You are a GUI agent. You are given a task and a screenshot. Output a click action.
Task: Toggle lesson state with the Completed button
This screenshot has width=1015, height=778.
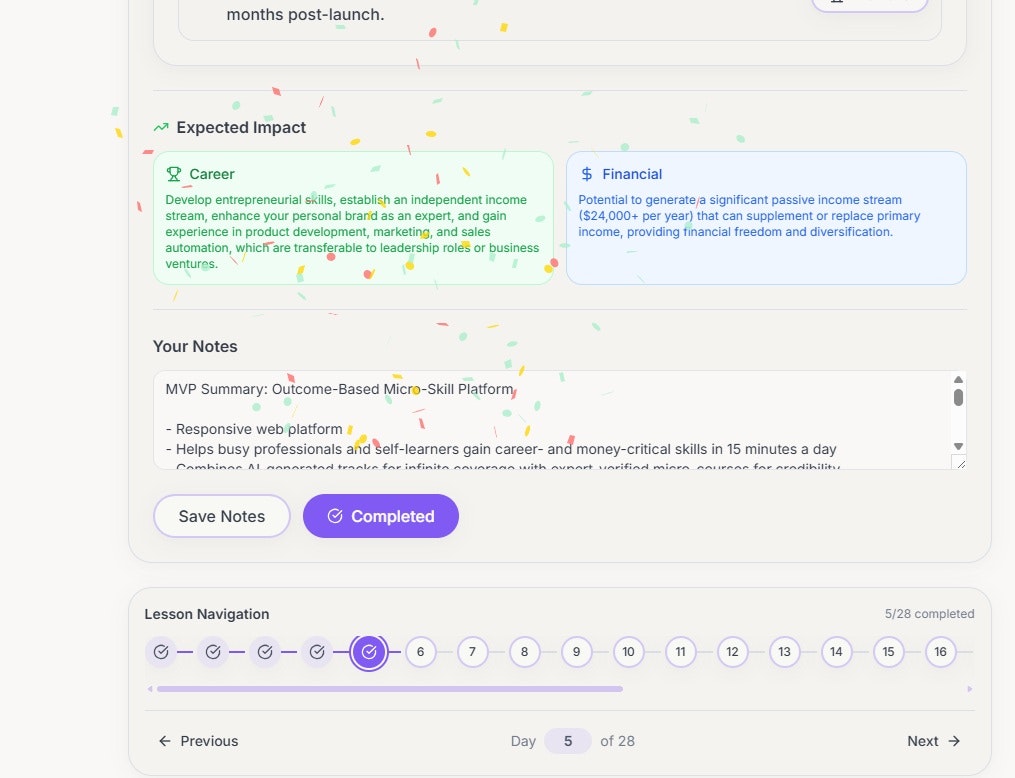380,516
